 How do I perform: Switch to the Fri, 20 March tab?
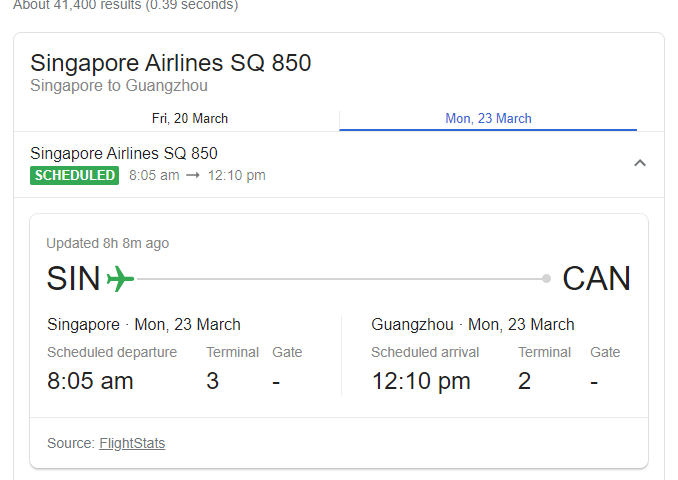190,118
